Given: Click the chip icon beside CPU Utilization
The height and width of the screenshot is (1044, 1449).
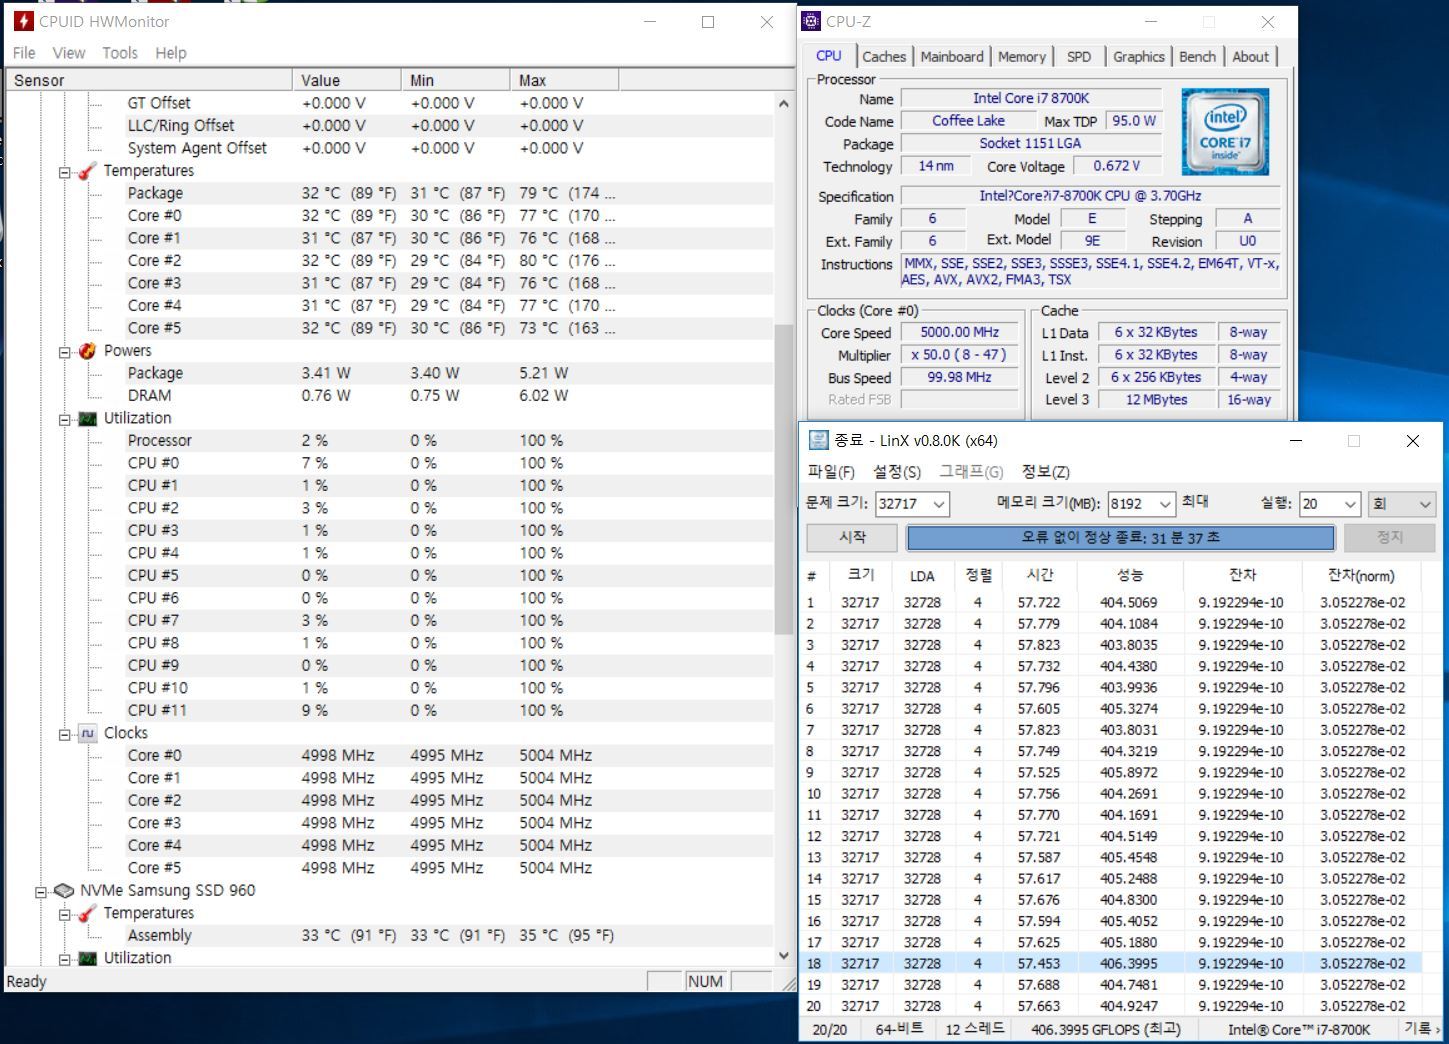Looking at the screenshot, I should point(88,418).
